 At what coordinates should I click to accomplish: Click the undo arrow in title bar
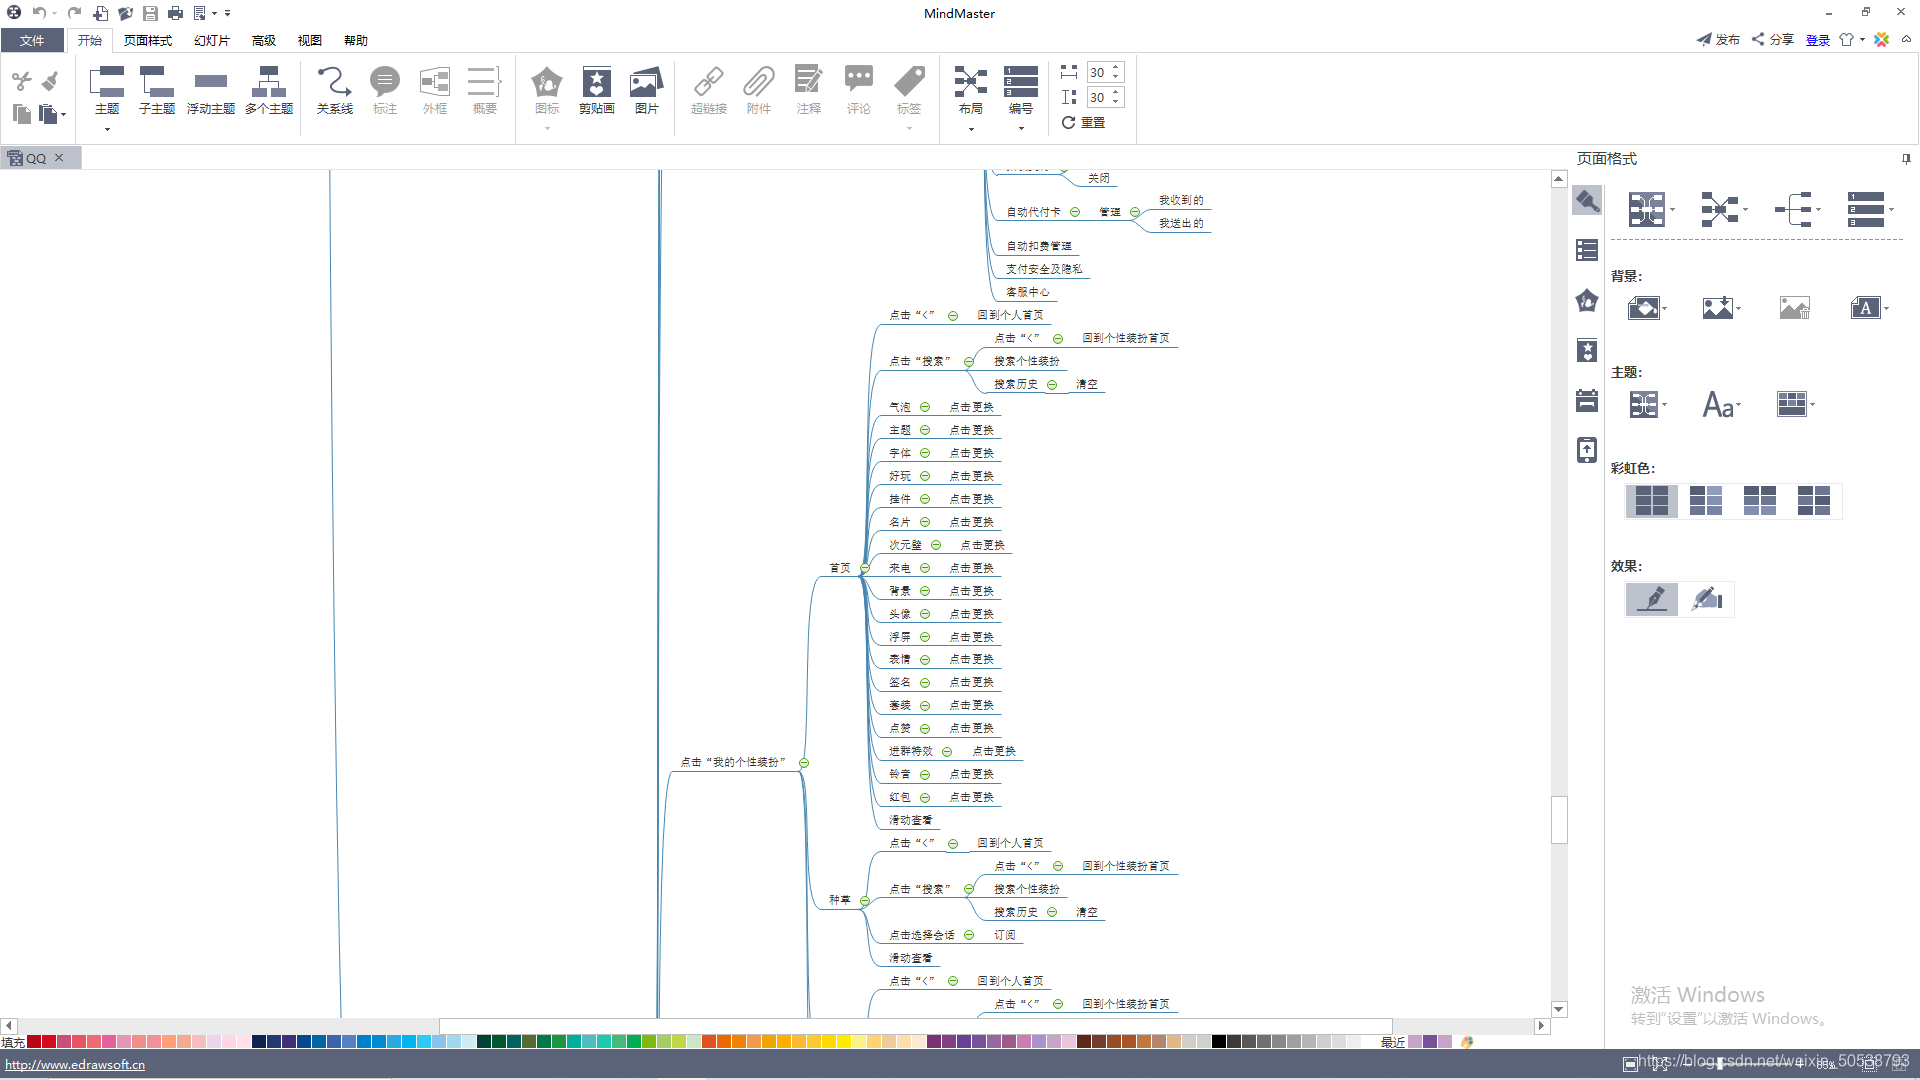(x=39, y=13)
